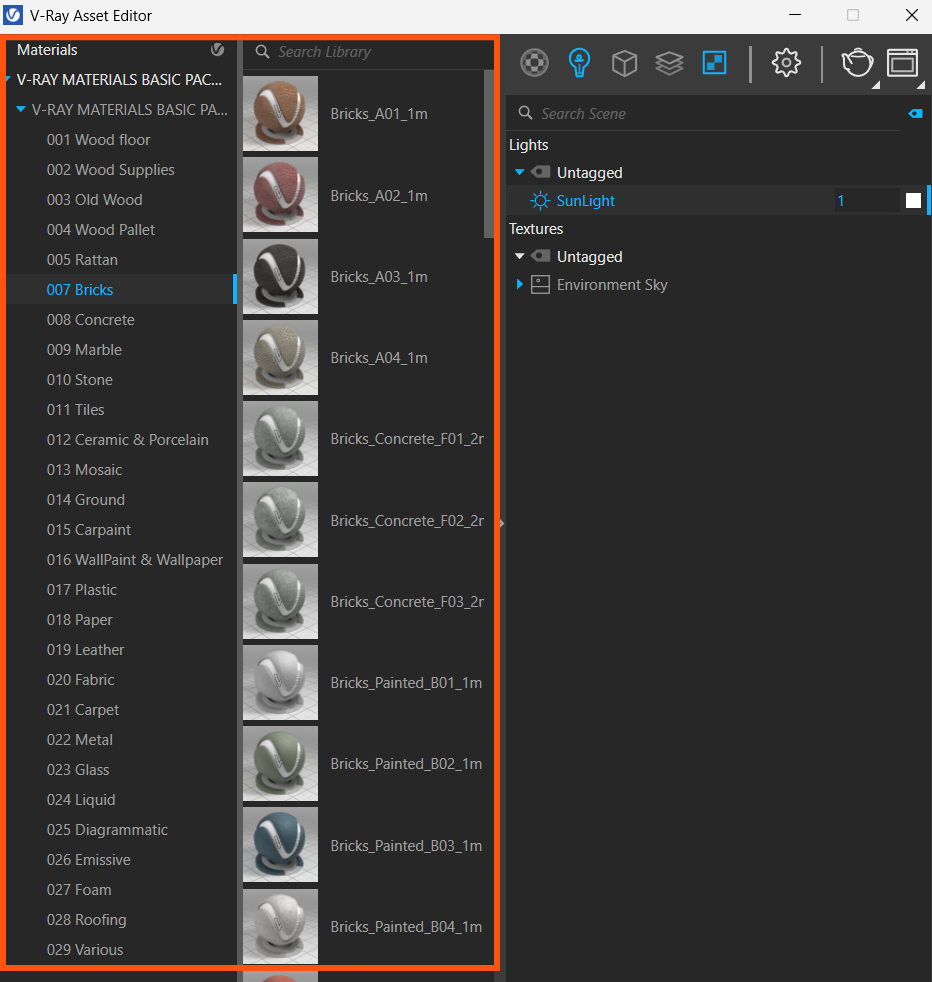
Task: Collapse the Untagged group under Lights
Action: pyautogui.click(x=520, y=173)
